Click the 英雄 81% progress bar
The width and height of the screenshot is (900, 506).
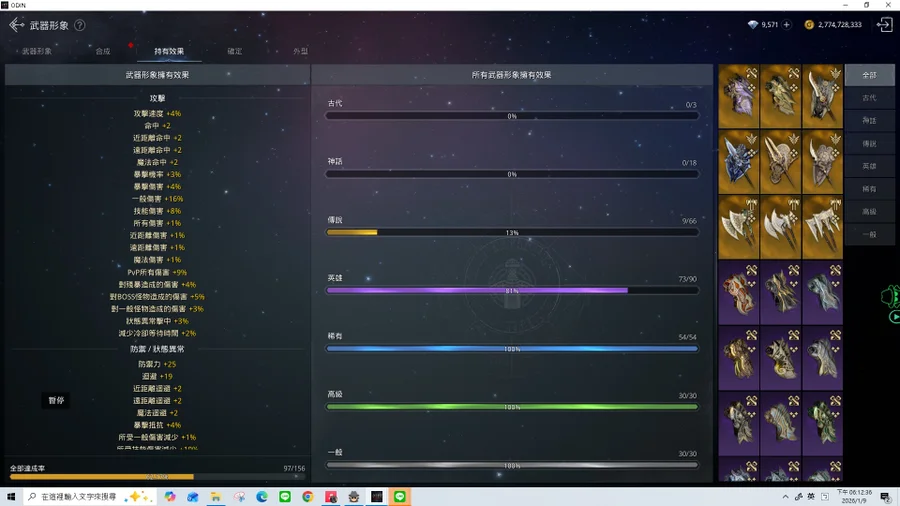[x=512, y=291]
